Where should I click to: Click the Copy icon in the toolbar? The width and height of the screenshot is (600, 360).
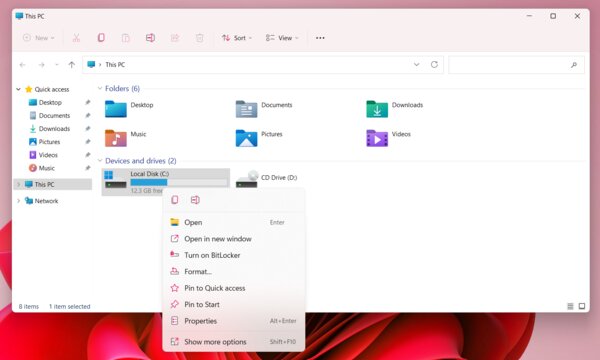click(x=101, y=37)
